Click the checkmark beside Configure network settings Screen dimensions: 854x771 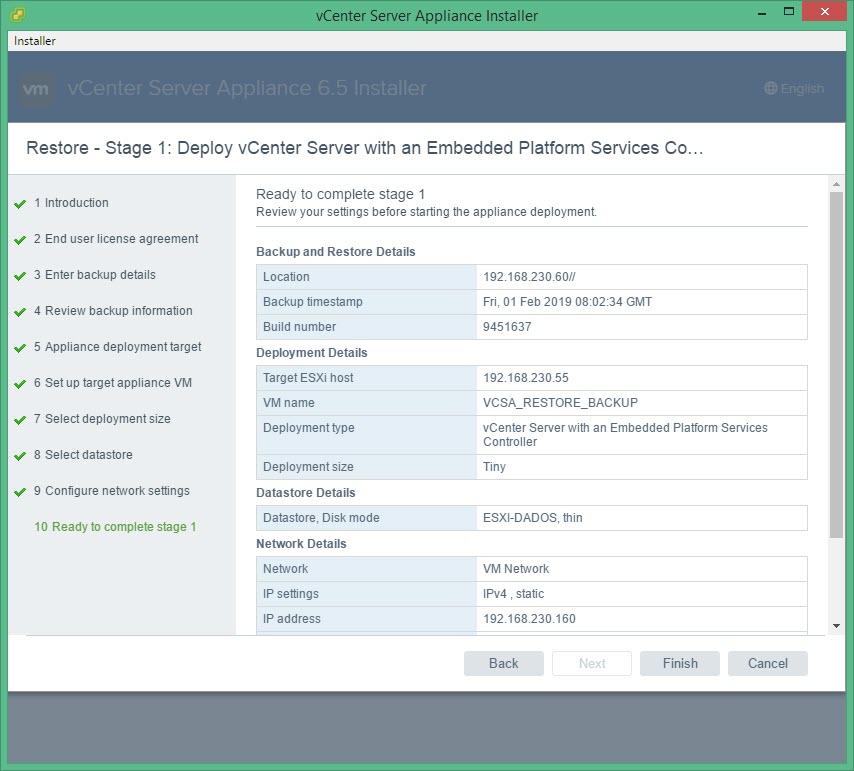coord(20,492)
